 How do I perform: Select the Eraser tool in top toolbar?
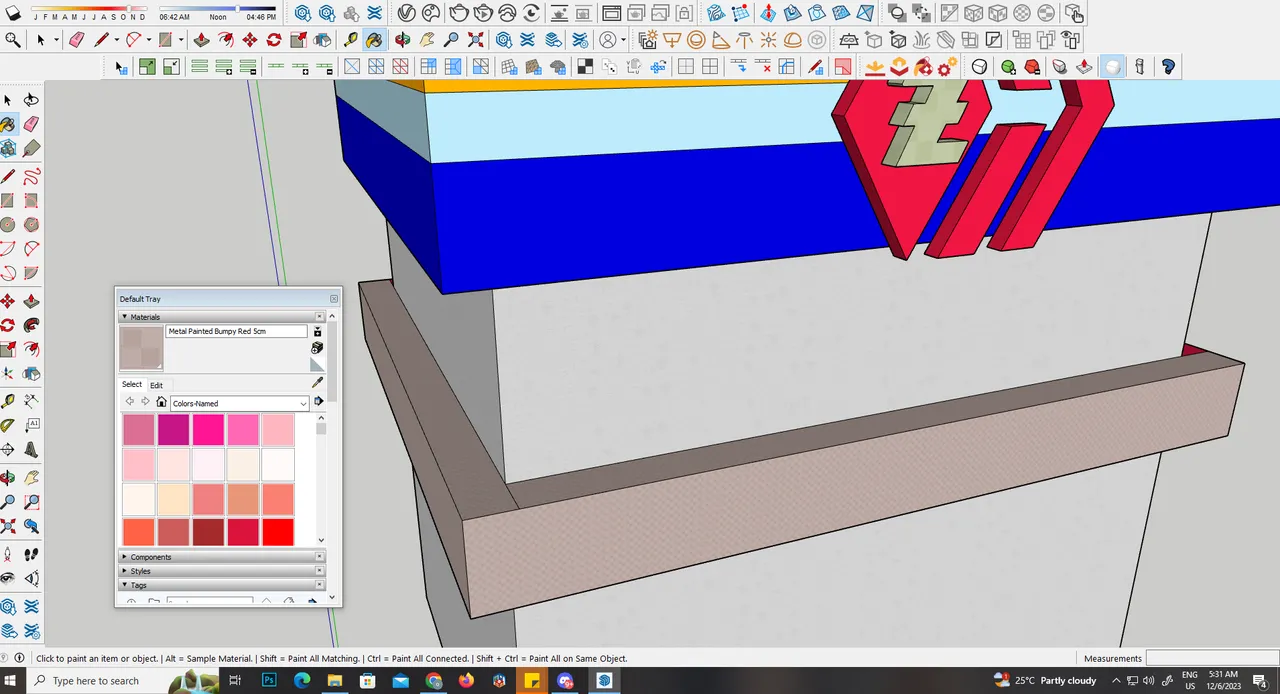tap(77, 40)
